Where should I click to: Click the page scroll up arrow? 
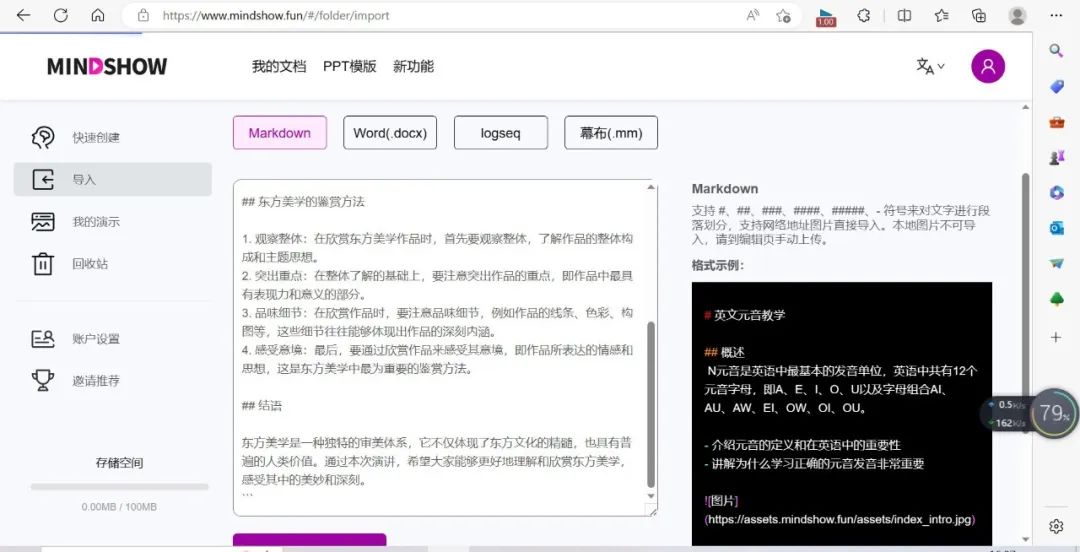point(1025,107)
